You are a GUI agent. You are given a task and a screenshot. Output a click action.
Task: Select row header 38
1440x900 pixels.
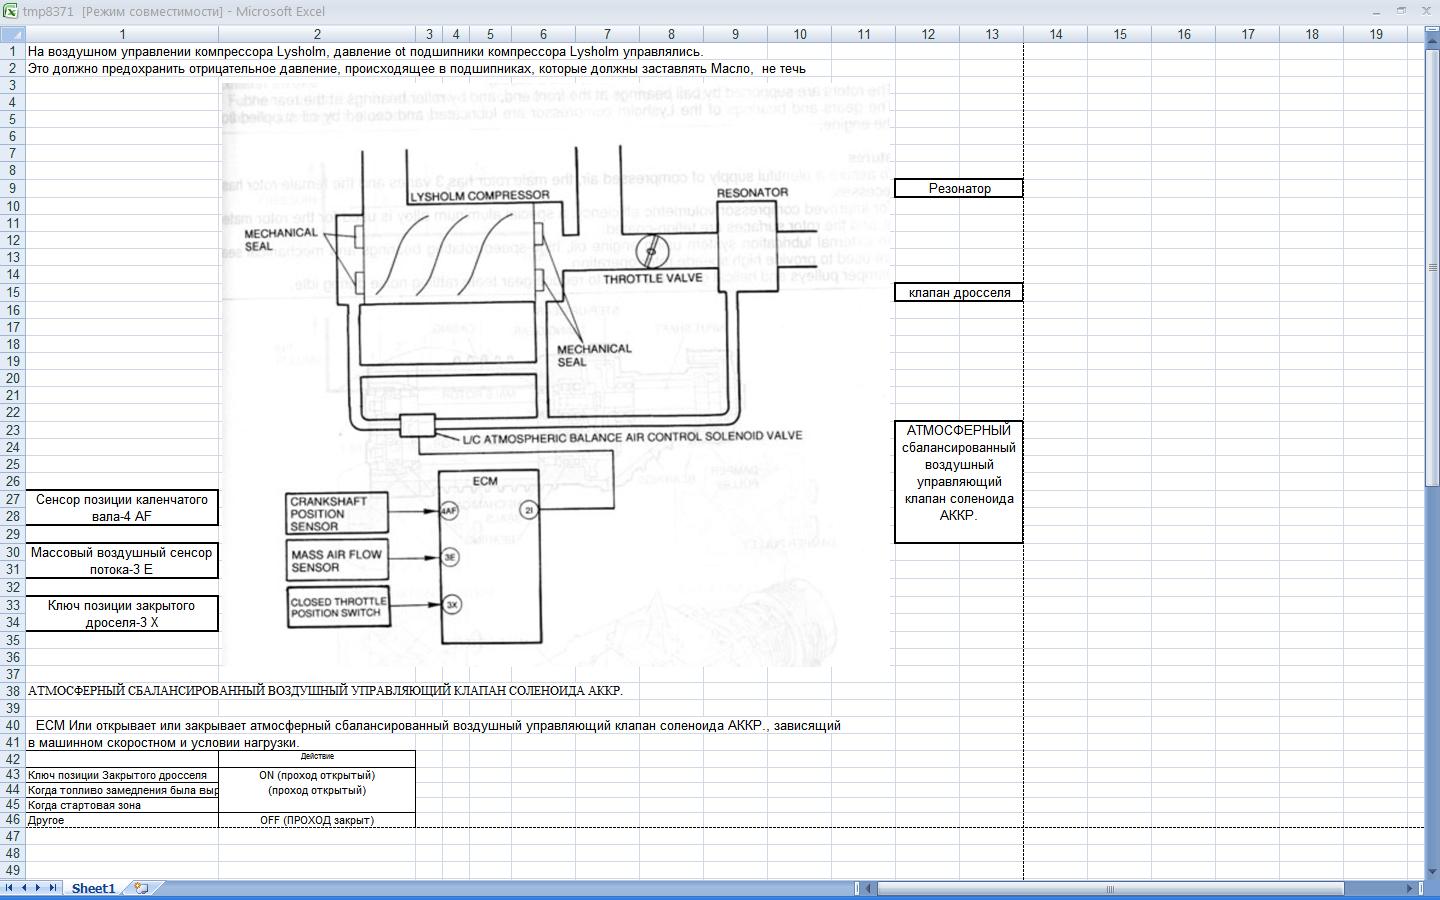click(12, 690)
